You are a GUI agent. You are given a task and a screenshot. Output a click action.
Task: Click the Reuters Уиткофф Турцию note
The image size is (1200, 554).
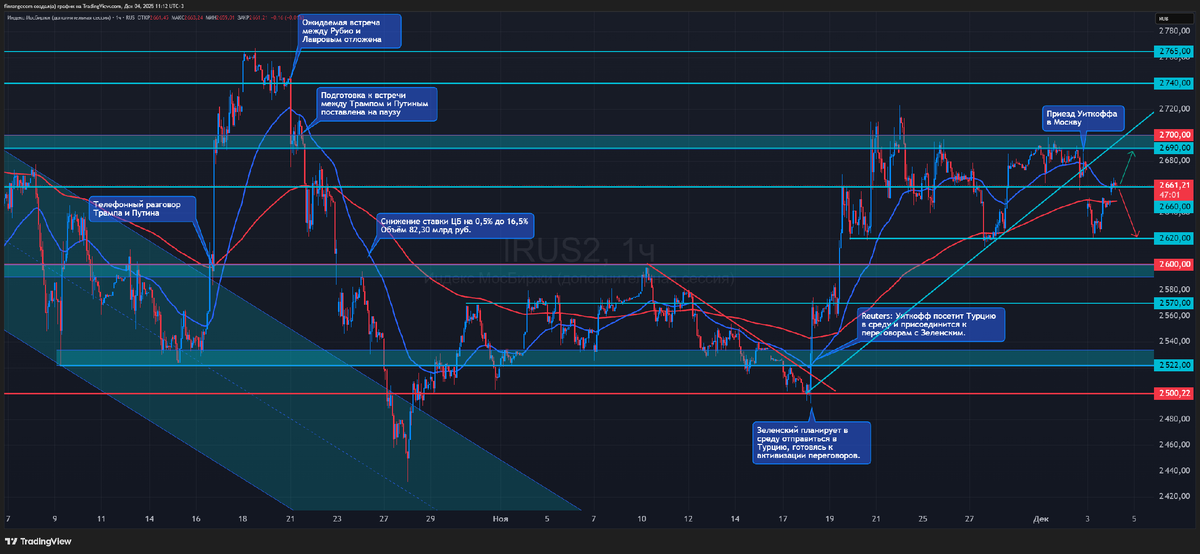[930, 325]
